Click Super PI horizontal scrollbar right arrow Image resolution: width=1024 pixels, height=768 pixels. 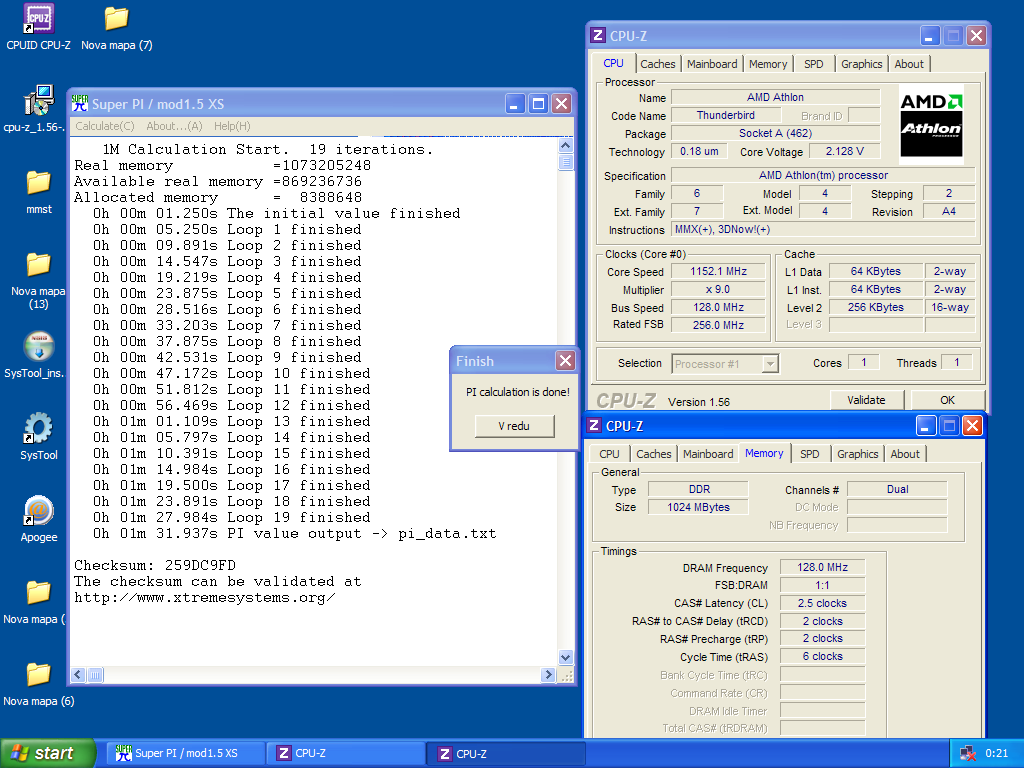click(x=548, y=675)
